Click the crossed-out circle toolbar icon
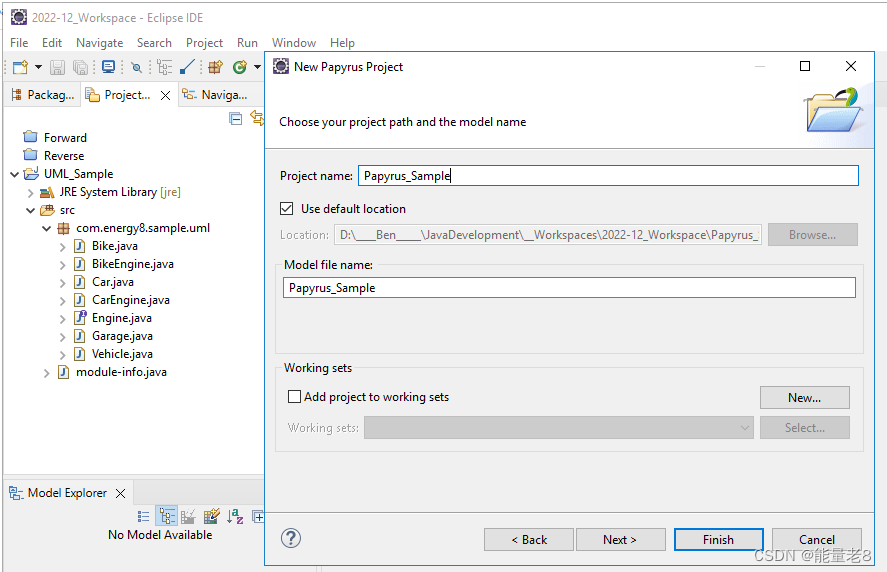This screenshot has width=887, height=572. tap(136, 67)
